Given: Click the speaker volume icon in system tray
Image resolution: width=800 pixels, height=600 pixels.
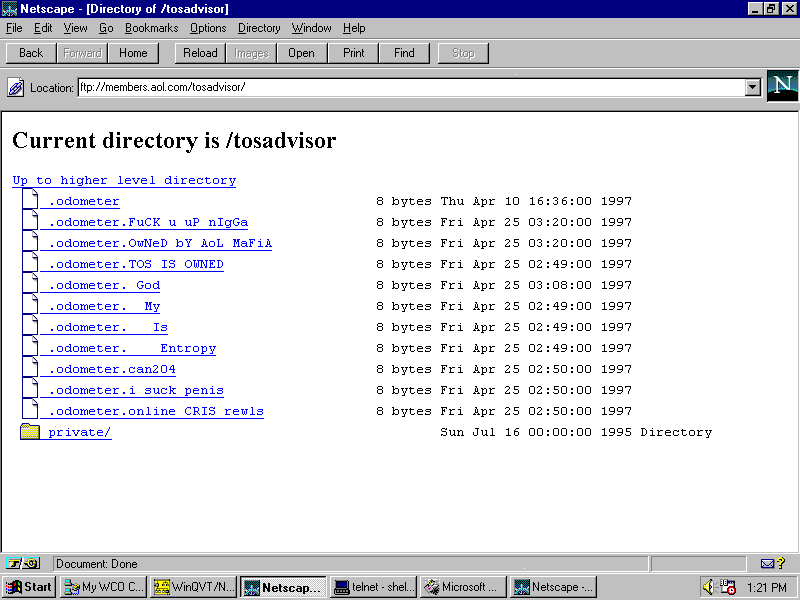Looking at the screenshot, I should pos(709,587).
